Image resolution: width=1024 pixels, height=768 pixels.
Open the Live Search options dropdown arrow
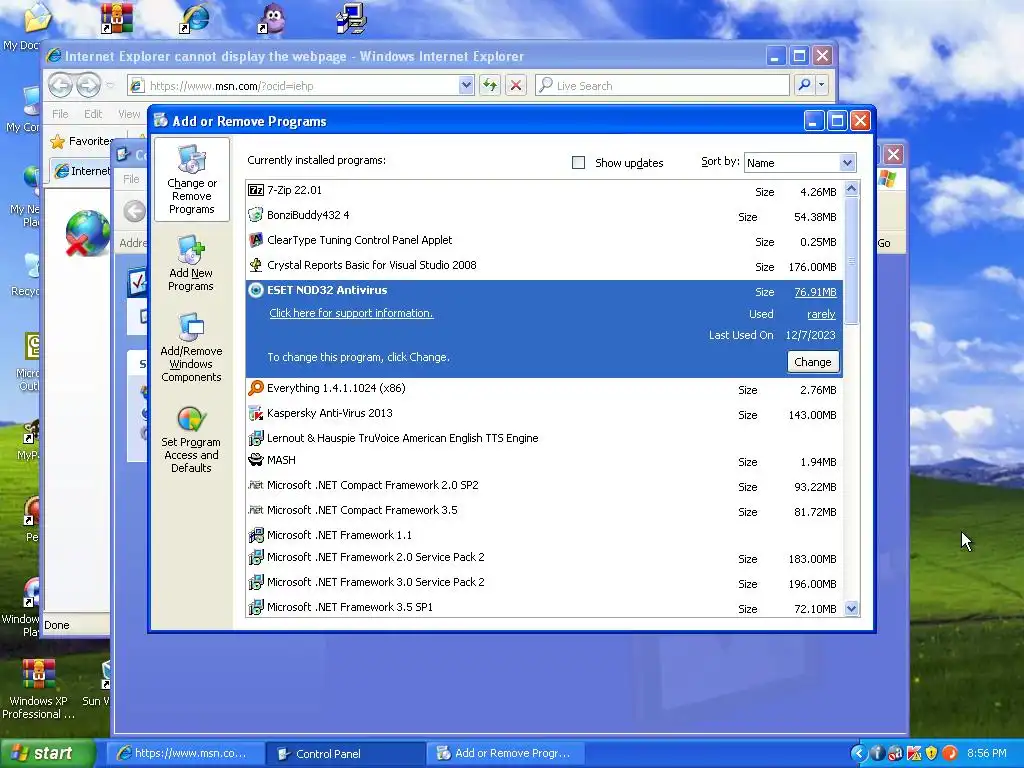tap(822, 85)
